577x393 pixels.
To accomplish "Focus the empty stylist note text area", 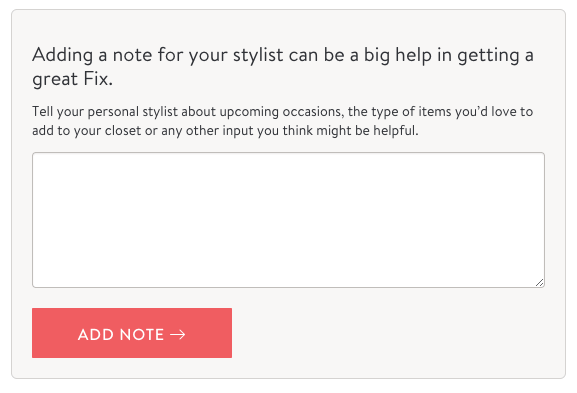I will (288, 220).
